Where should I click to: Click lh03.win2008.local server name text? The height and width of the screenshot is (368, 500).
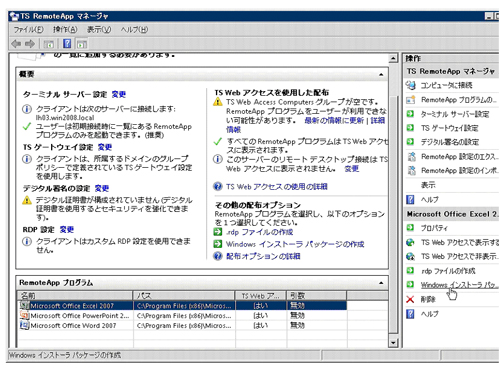65,118
